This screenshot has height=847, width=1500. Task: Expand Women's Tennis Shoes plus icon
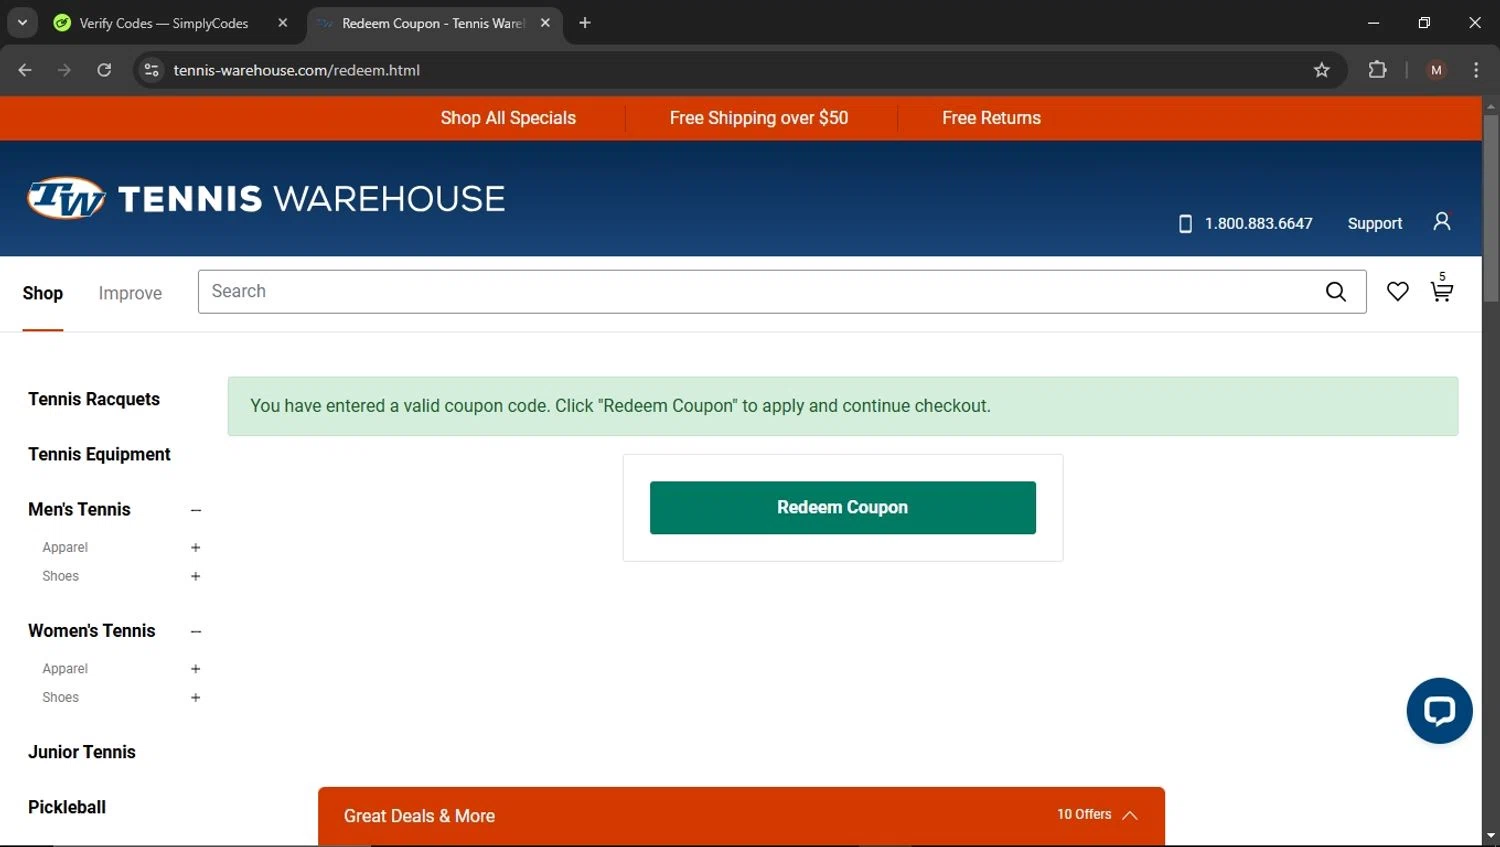(196, 698)
